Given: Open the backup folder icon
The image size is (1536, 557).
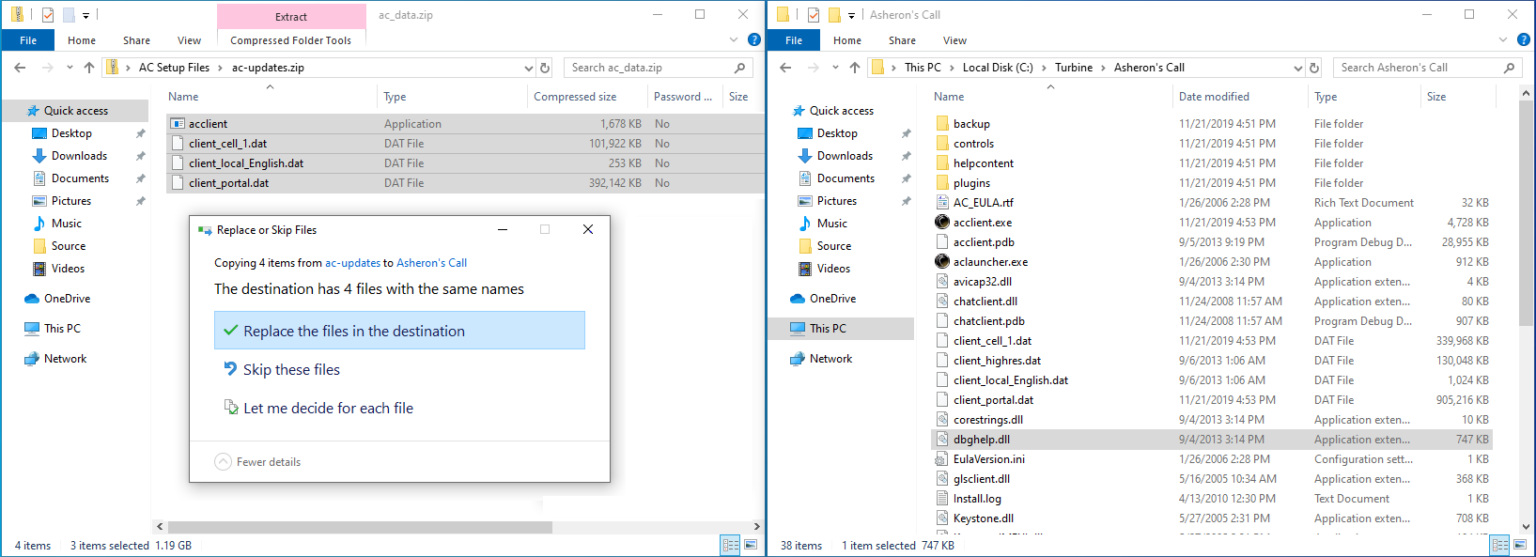Looking at the screenshot, I should (941, 124).
